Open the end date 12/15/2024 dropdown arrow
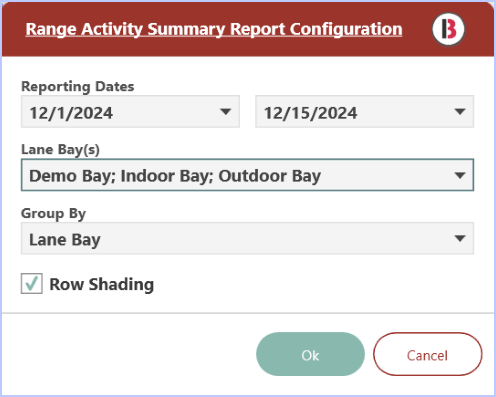This screenshot has width=496, height=397. click(460, 112)
